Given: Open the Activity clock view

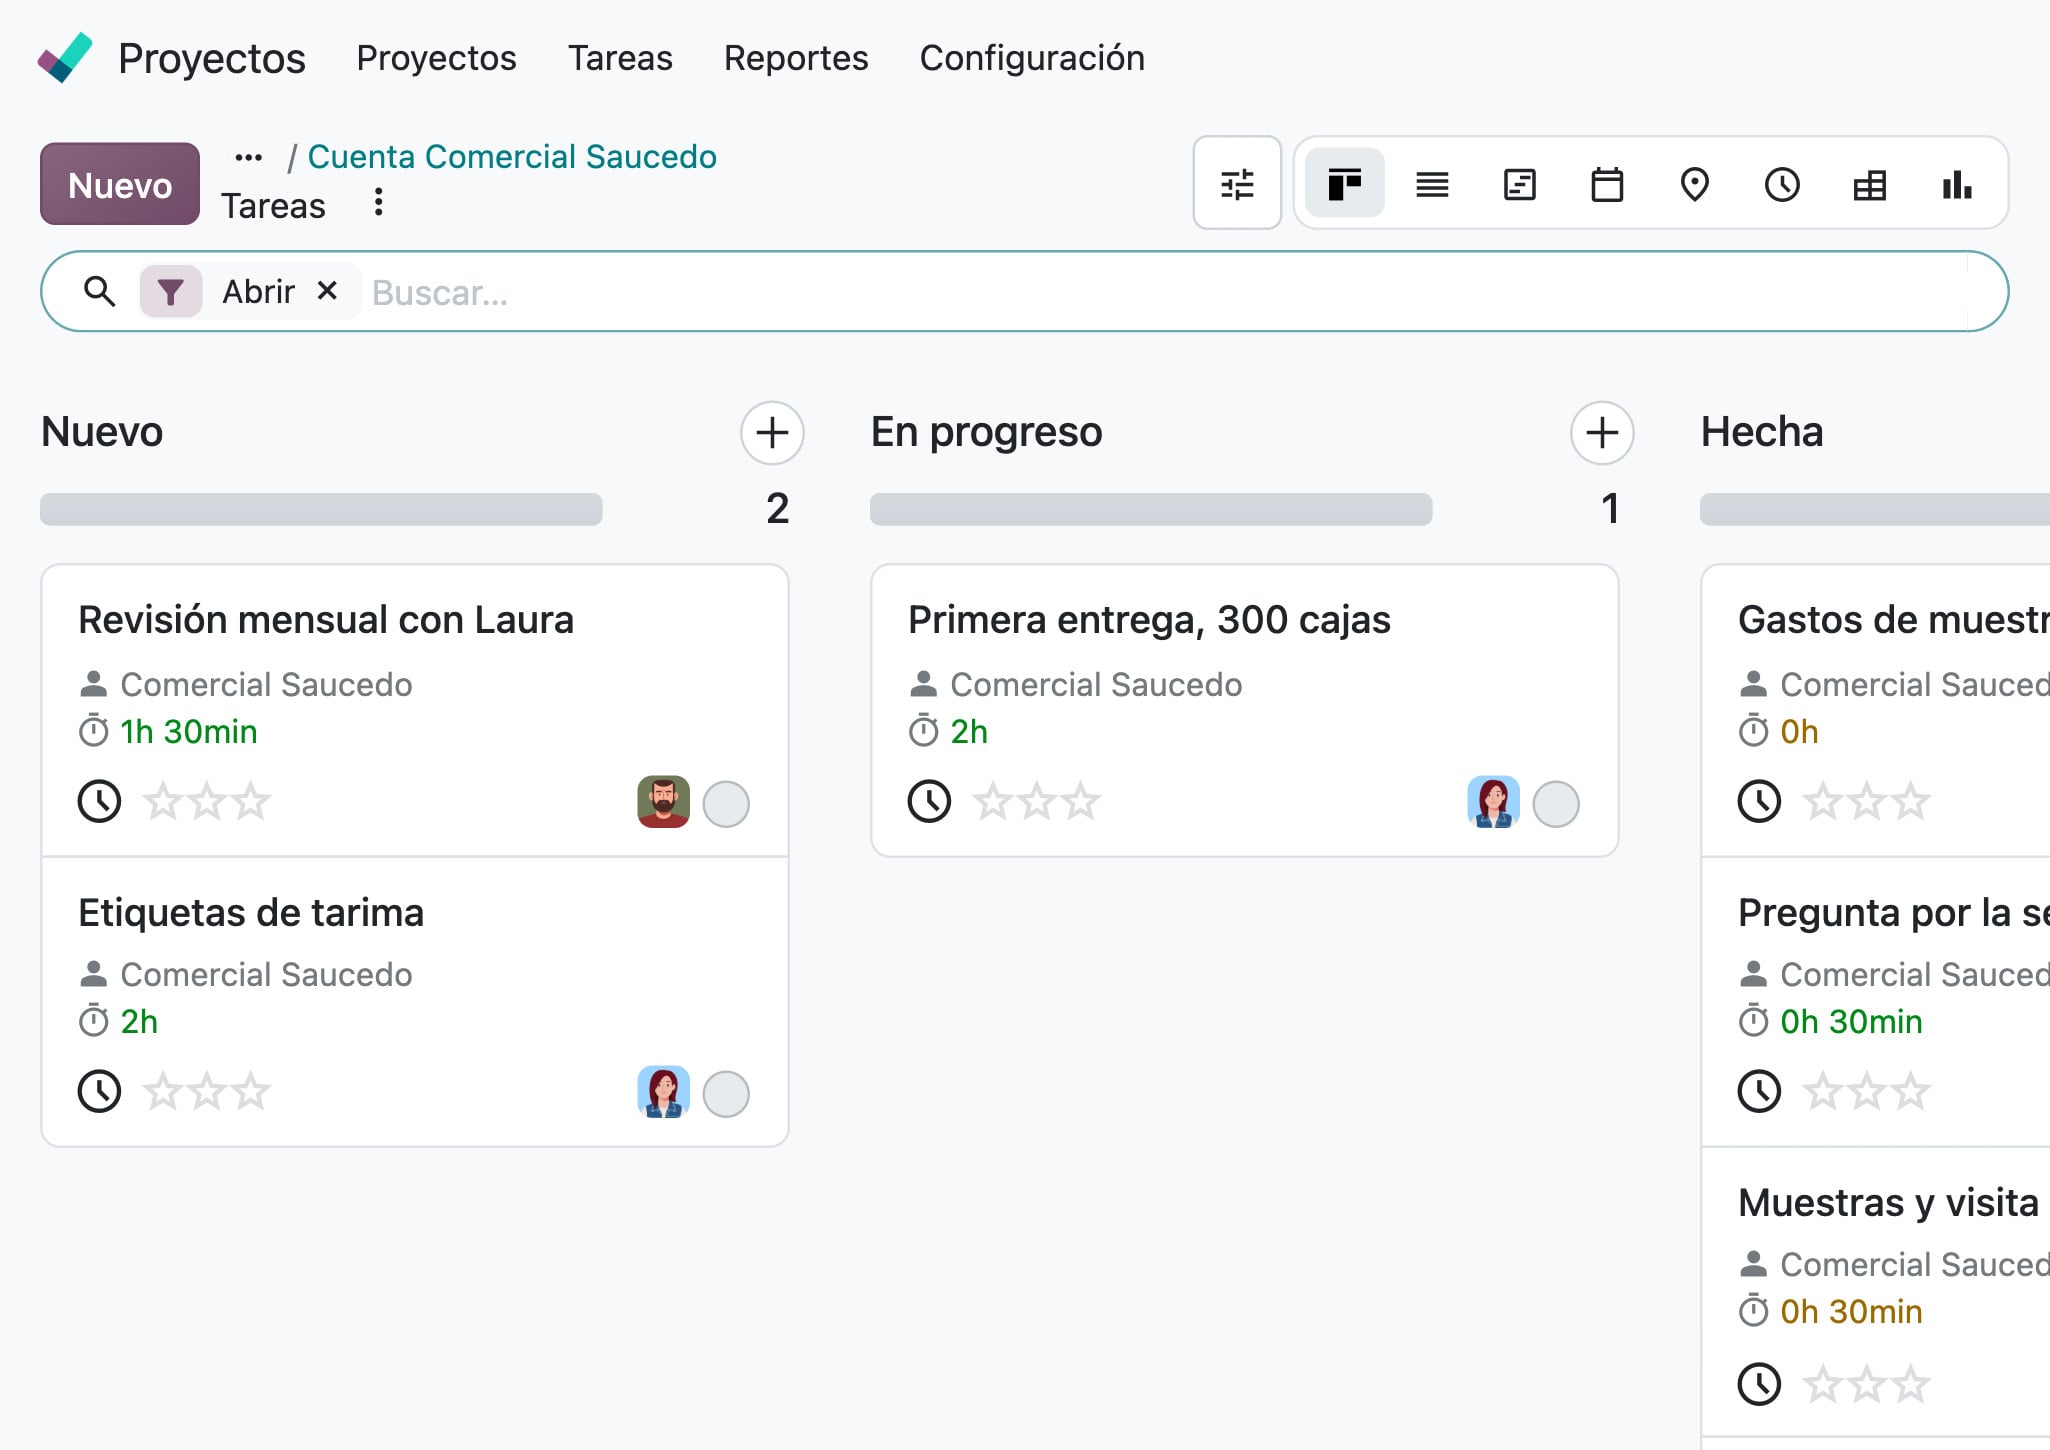Looking at the screenshot, I should [x=1782, y=184].
